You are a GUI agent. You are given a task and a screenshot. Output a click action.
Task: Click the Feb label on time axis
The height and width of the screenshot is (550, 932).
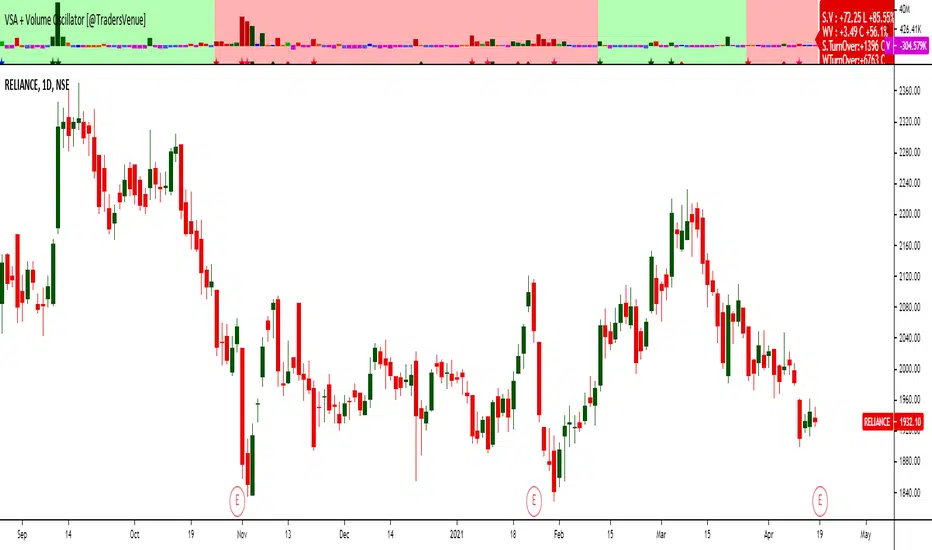pyautogui.click(x=559, y=535)
